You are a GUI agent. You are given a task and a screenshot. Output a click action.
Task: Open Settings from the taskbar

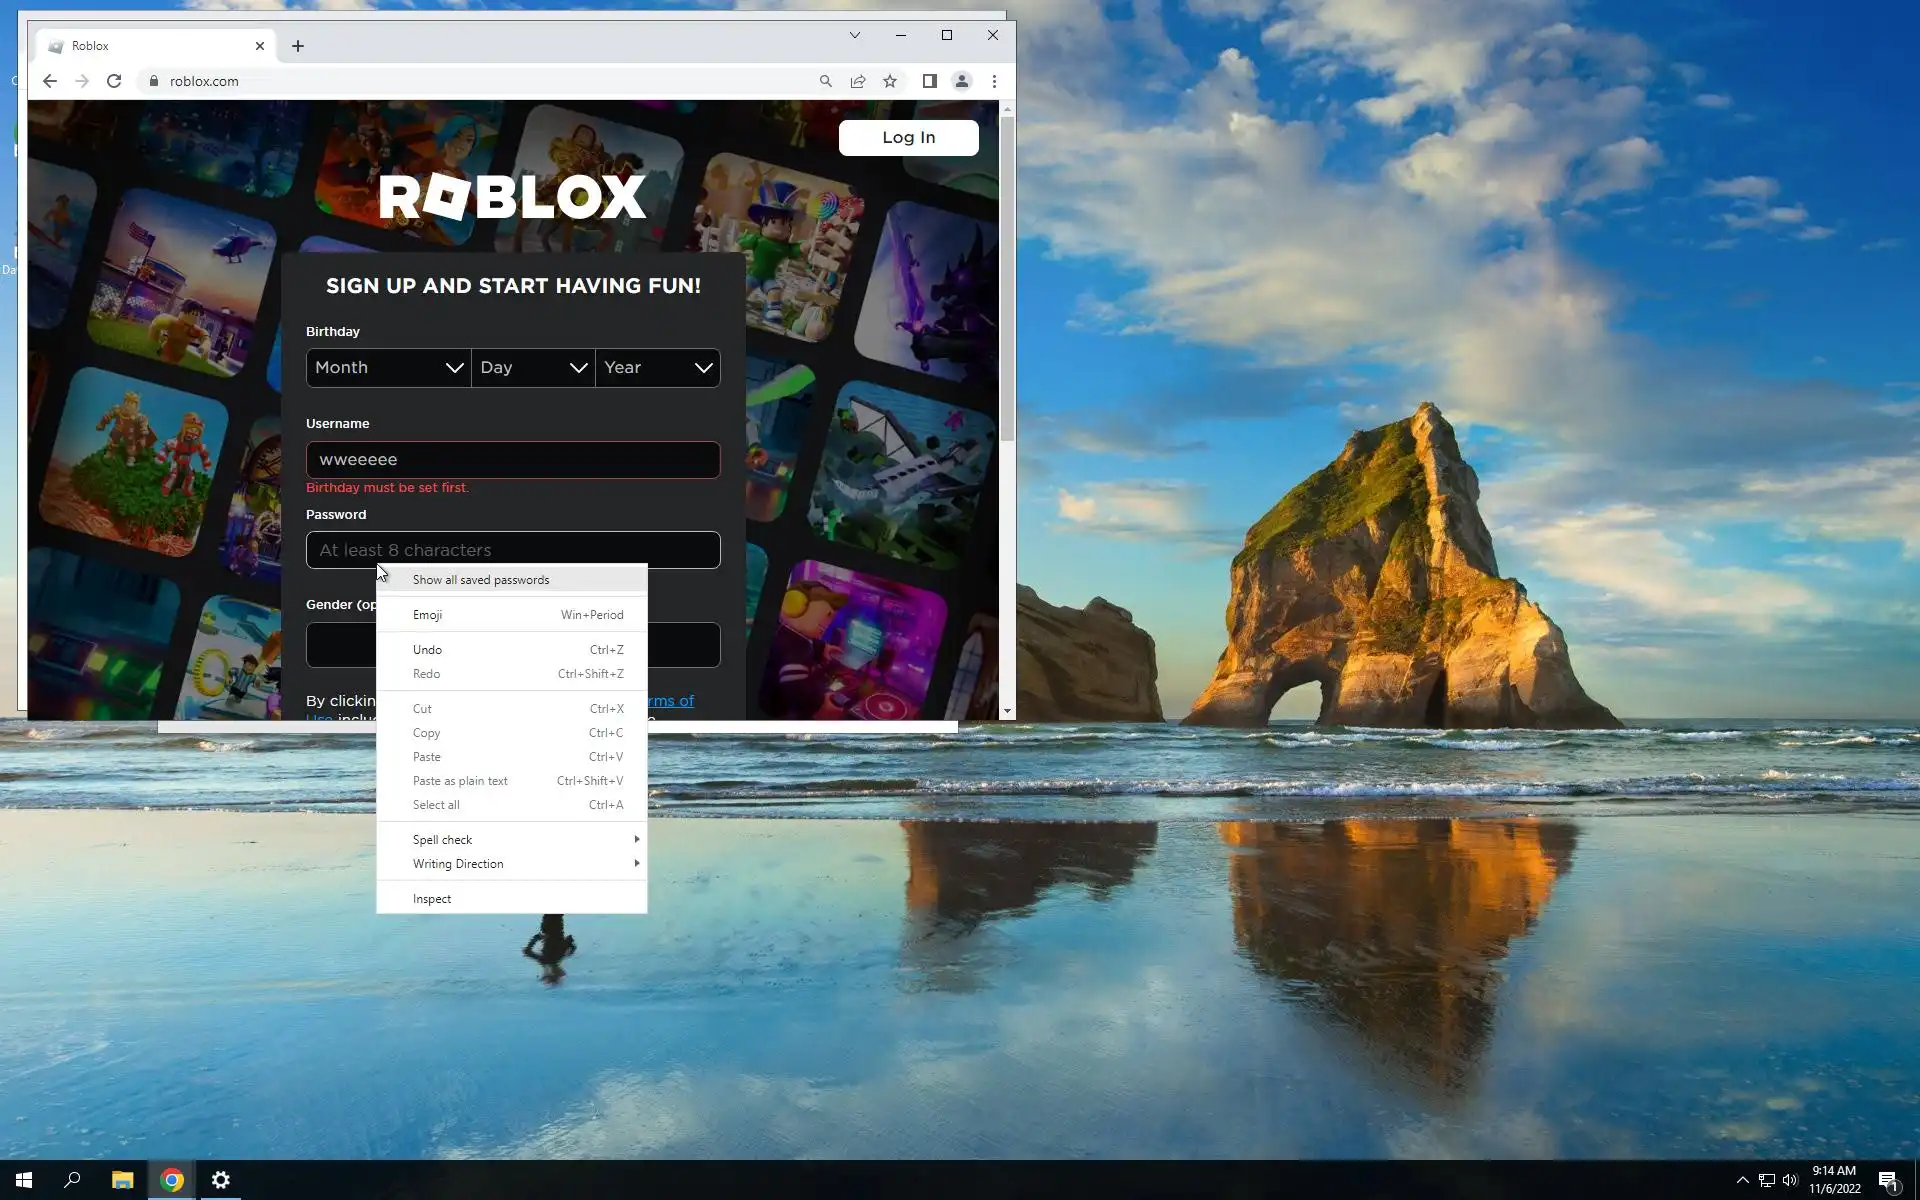(x=221, y=1180)
